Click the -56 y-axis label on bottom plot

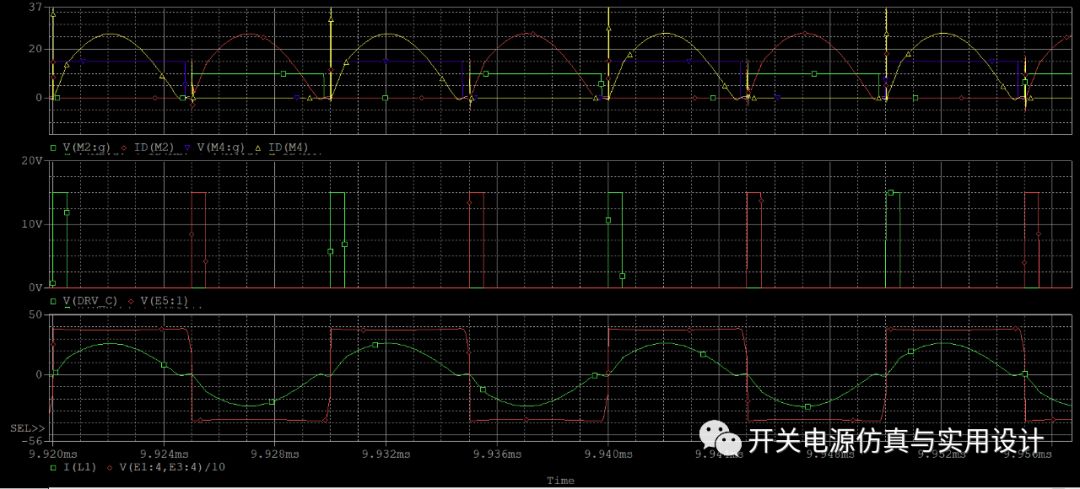coord(31,439)
